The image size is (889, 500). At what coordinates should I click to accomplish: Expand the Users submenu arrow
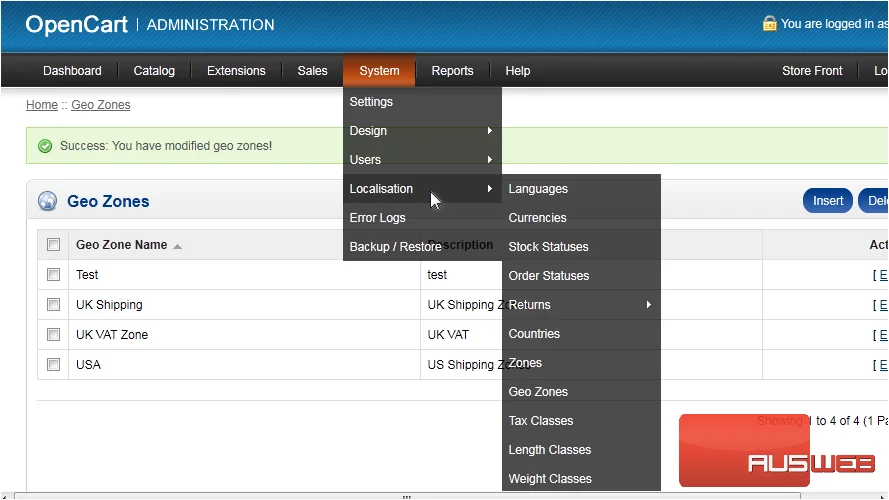click(x=490, y=160)
